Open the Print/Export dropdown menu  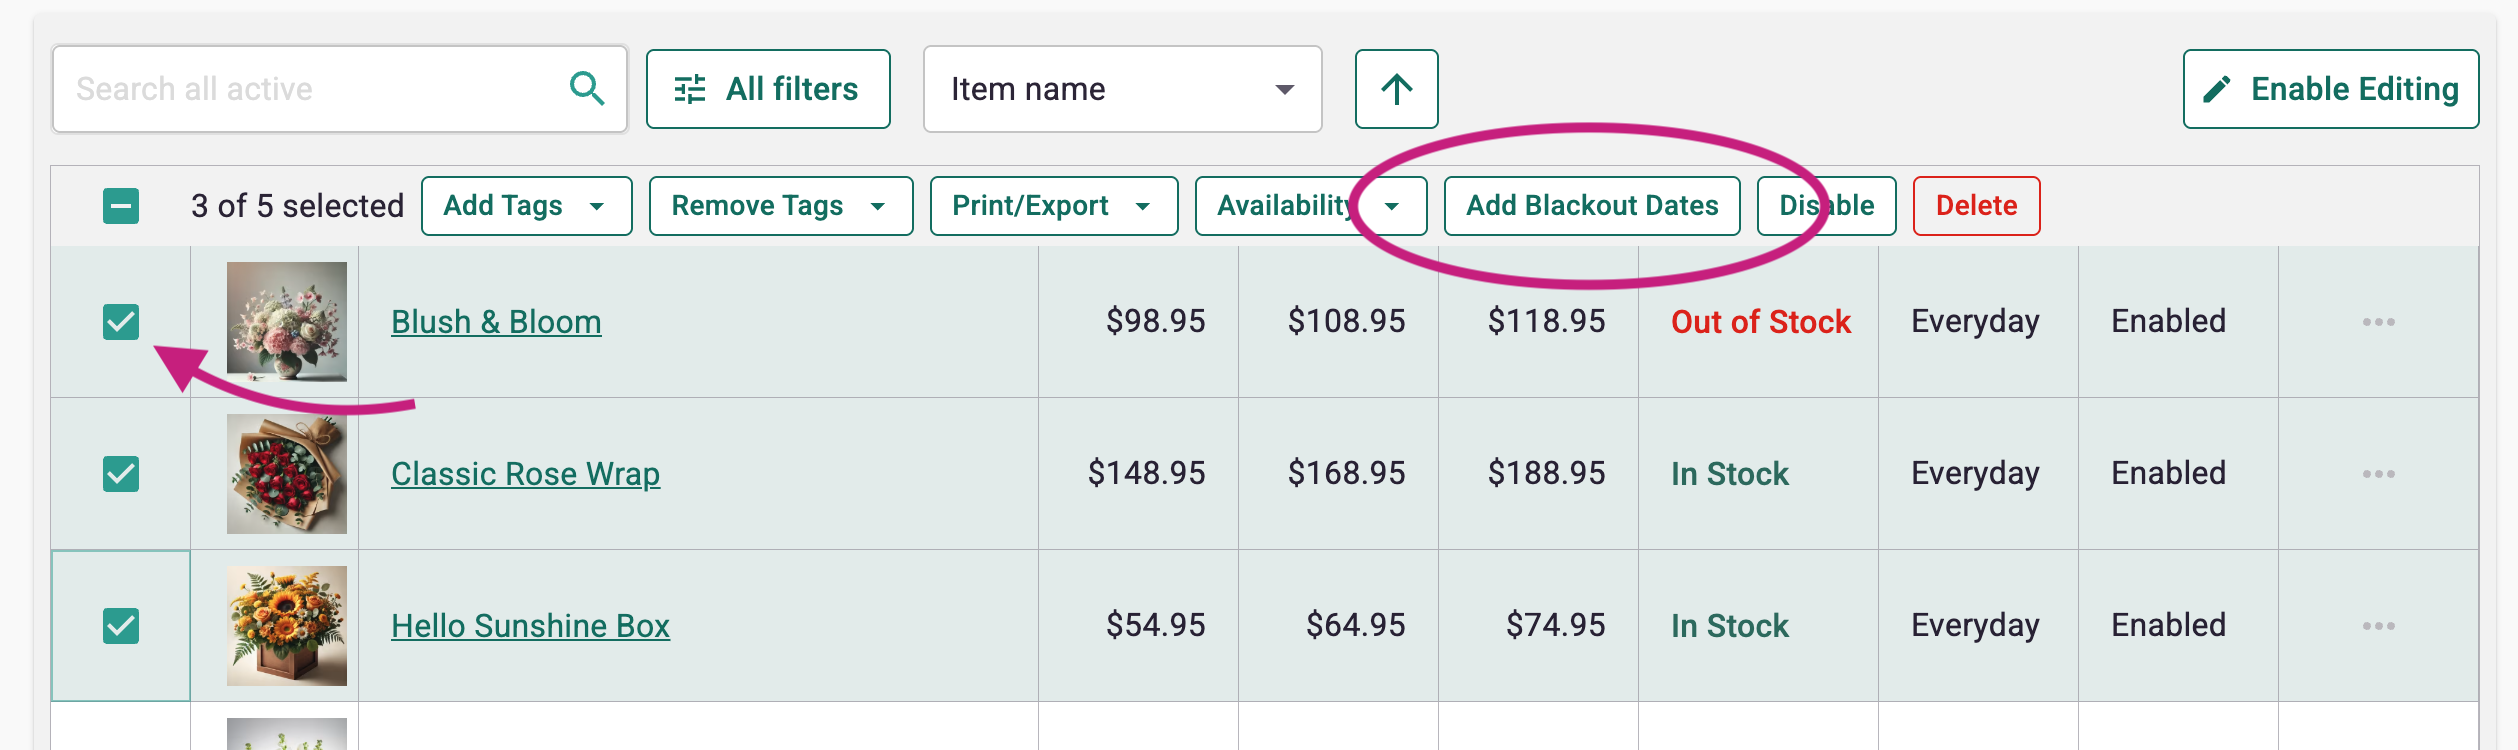(1053, 206)
